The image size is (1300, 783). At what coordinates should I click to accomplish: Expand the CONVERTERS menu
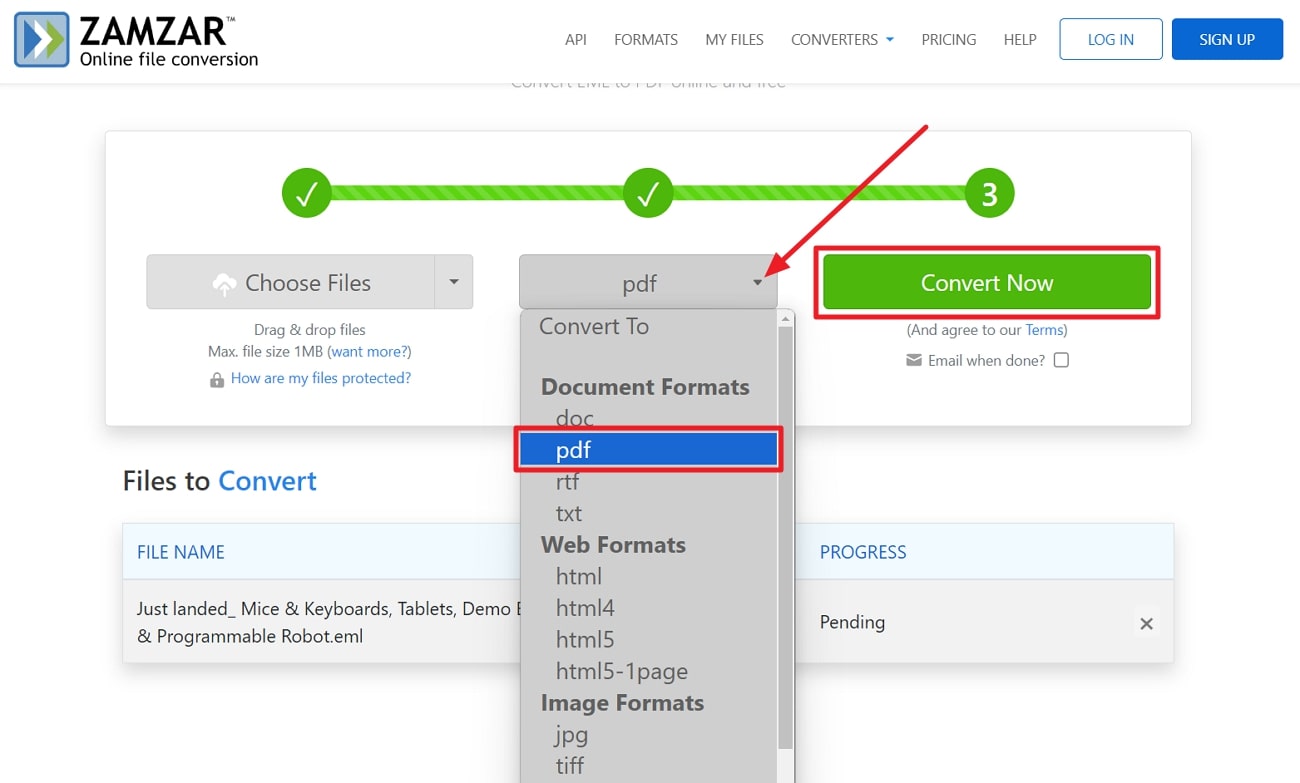pyautogui.click(x=842, y=40)
